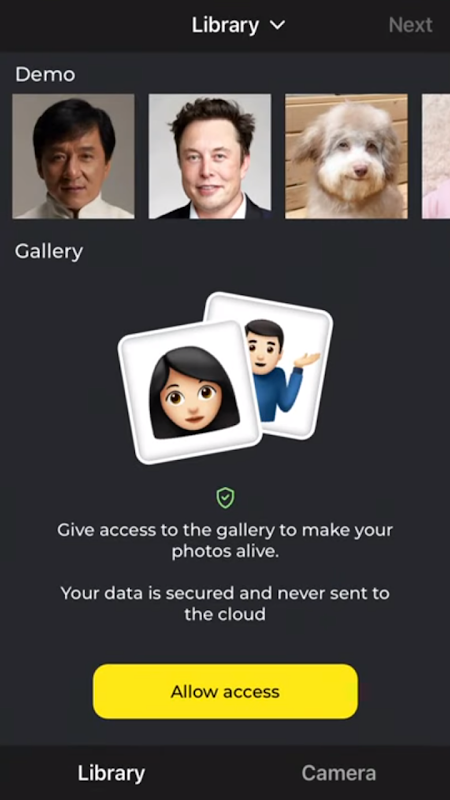Switch to the Camera tab
The width and height of the screenshot is (450, 800).
(339, 773)
